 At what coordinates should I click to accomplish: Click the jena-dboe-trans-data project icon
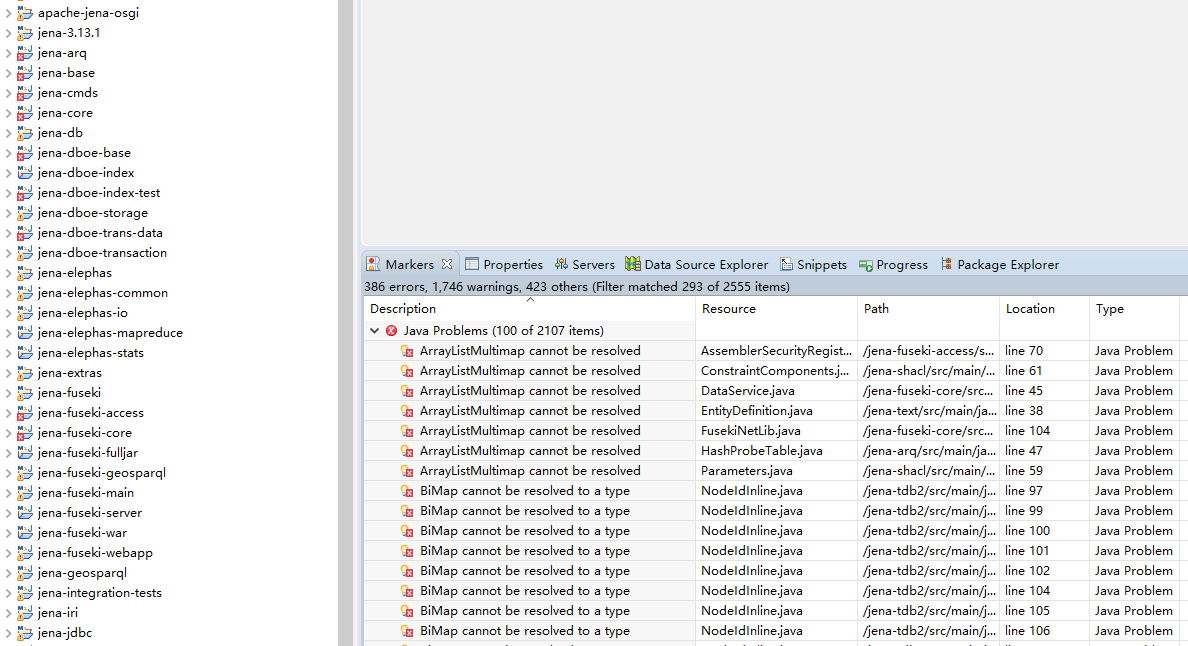(25, 233)
